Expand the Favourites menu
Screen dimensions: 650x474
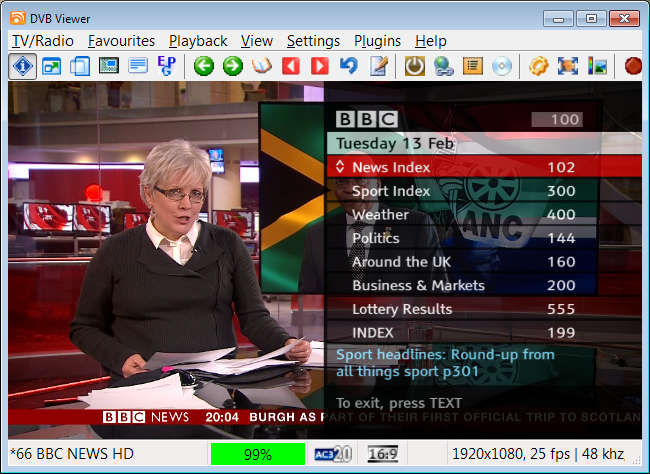coord(121,41)
